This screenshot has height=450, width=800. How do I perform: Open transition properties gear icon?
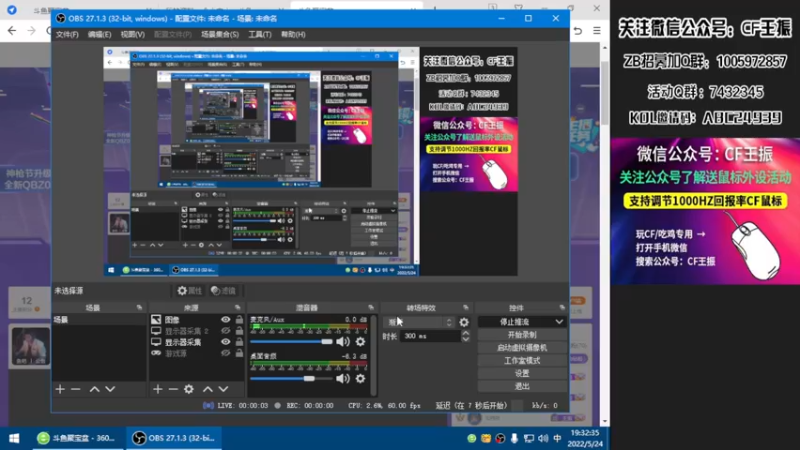[x=464, y=322]
